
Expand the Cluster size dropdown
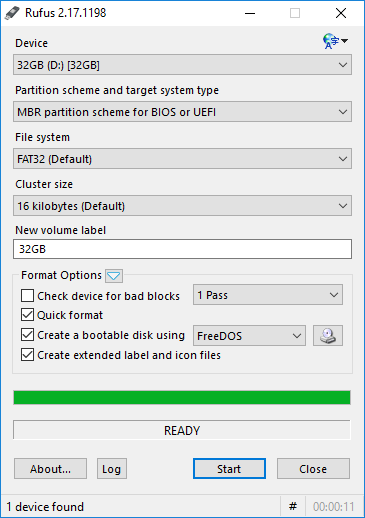pyautogui.click(x=182, y=206)
